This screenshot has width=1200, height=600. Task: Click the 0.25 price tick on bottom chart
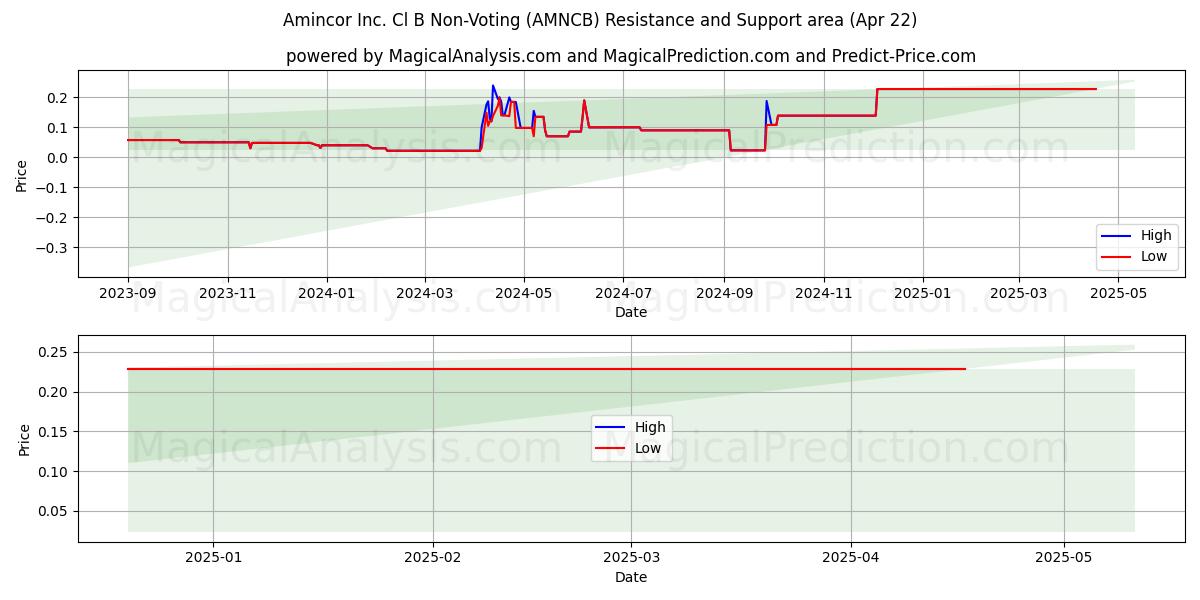[54, 352]
